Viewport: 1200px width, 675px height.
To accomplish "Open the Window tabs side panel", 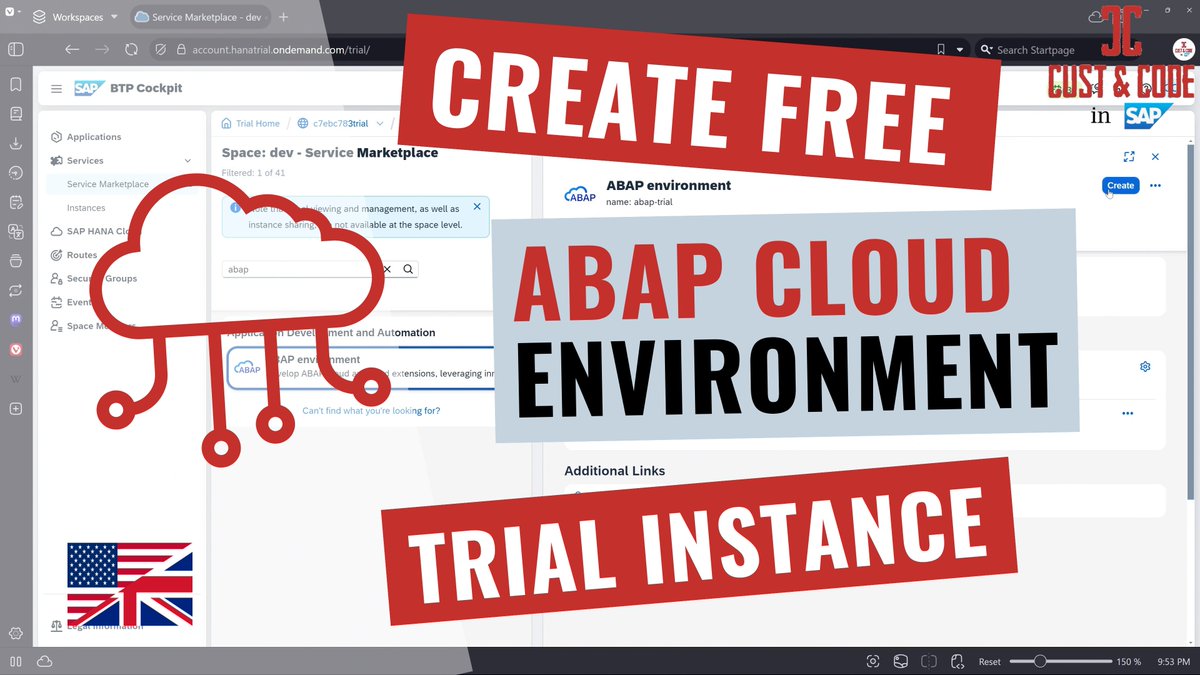I will pyautogui.click(x=15, y=261).
